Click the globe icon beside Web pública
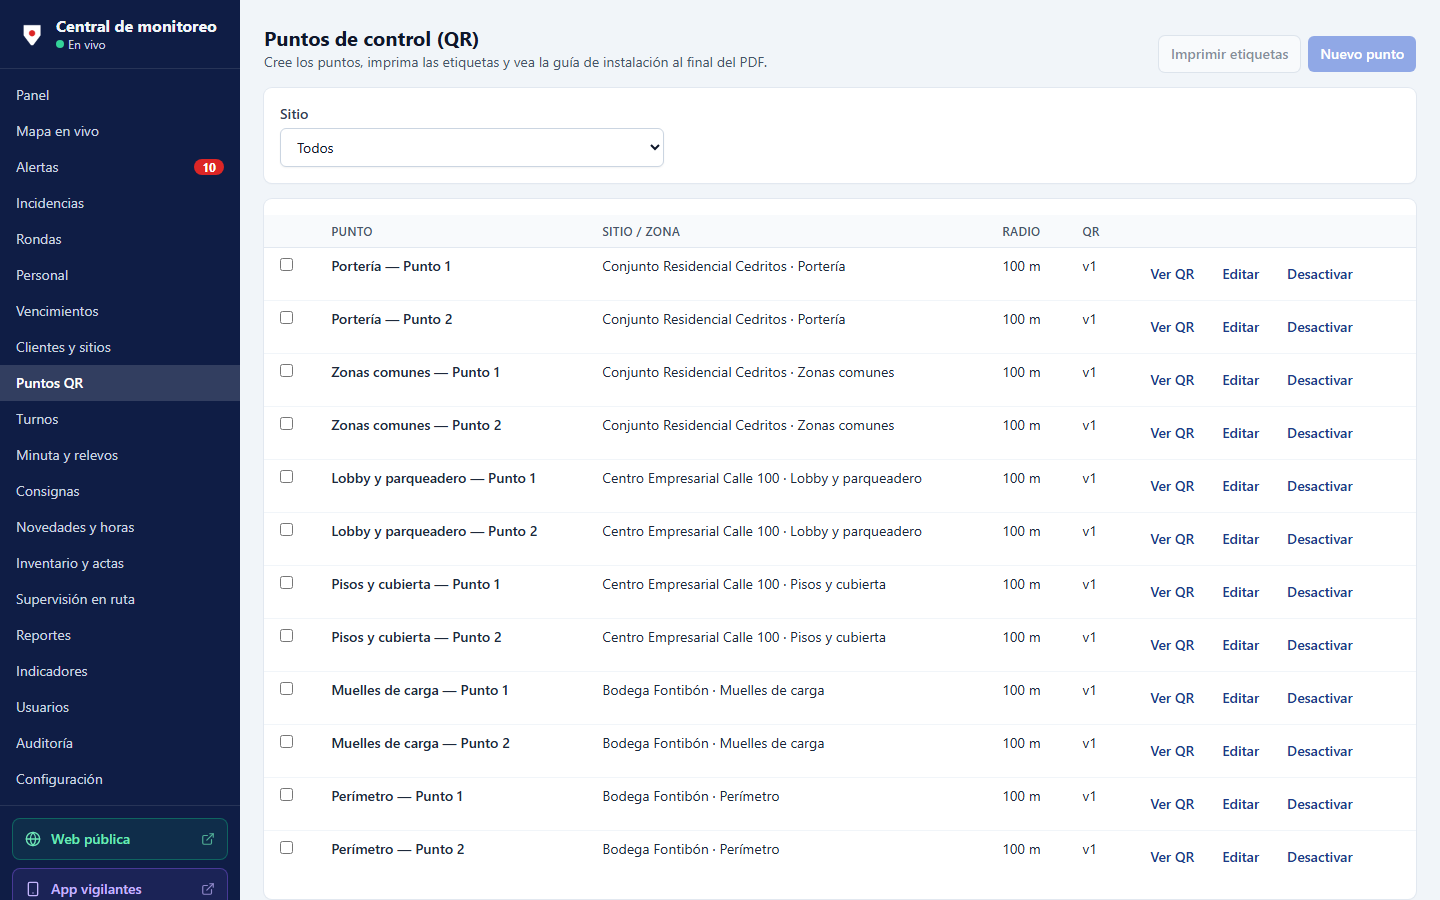Image resolution: width=1440 pixels, height=900 pixels. 33,839
